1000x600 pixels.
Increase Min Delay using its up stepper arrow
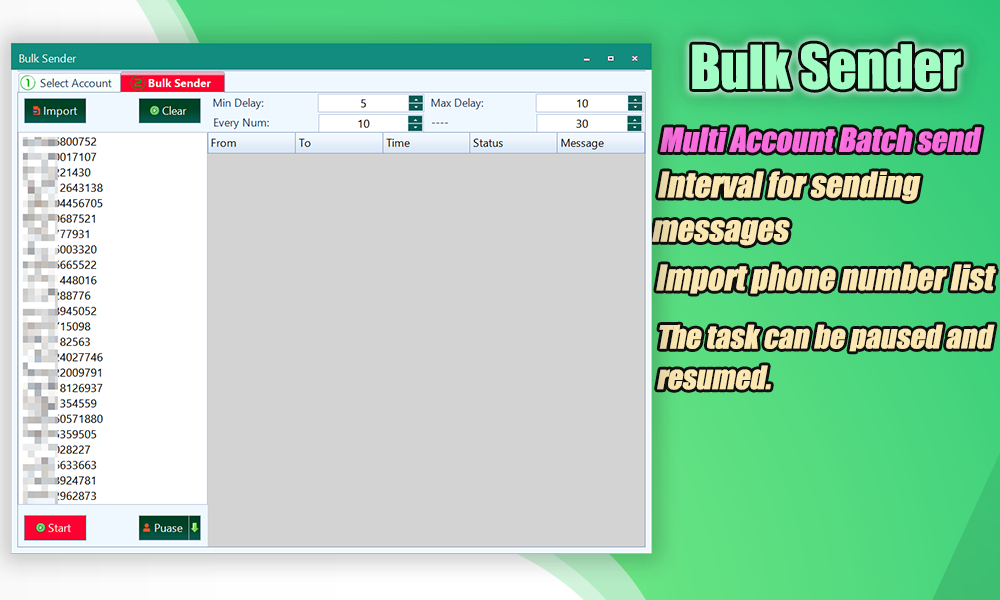[x=417, y=99]
